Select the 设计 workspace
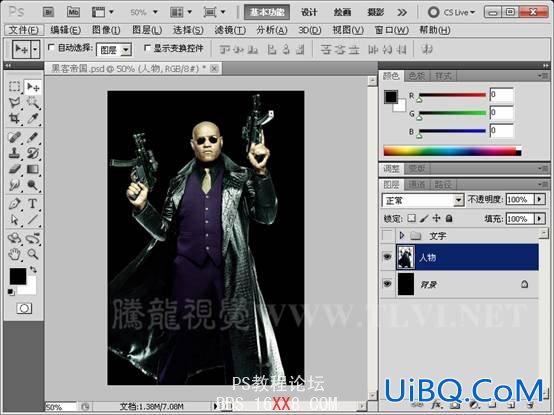 309,12
